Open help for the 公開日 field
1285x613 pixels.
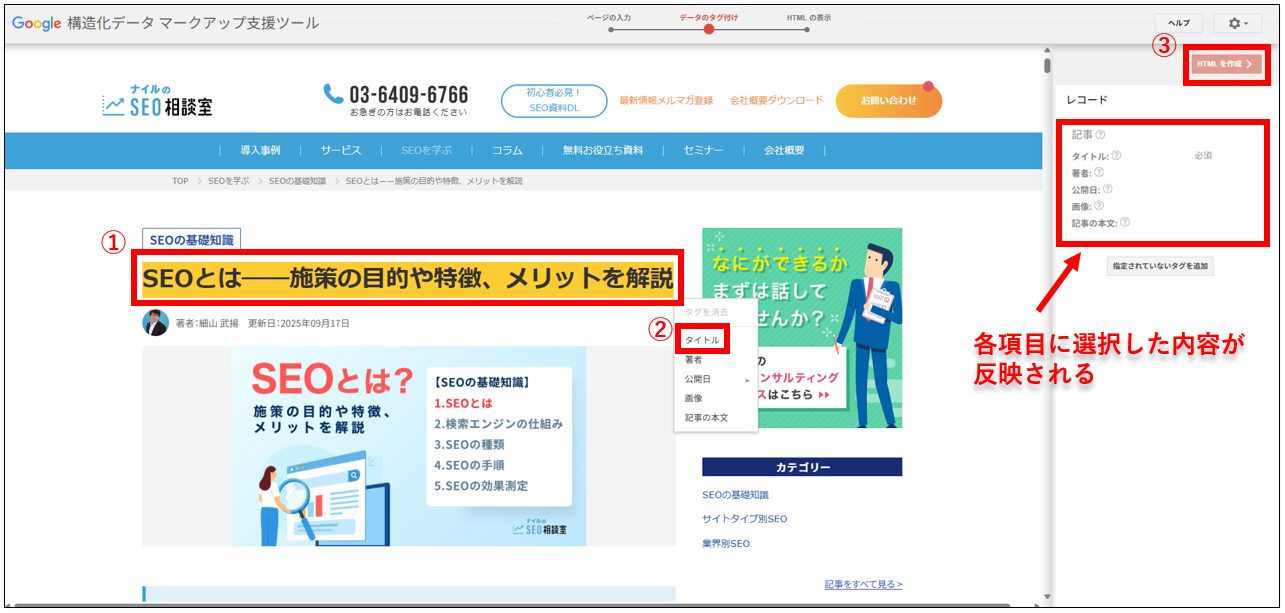[1107, 189]
